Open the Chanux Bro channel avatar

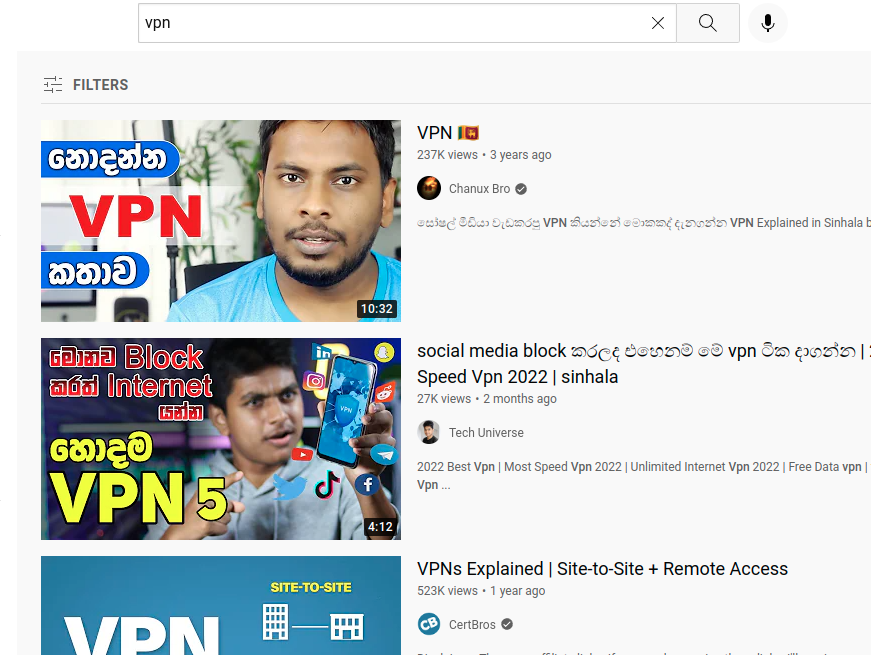429,188
